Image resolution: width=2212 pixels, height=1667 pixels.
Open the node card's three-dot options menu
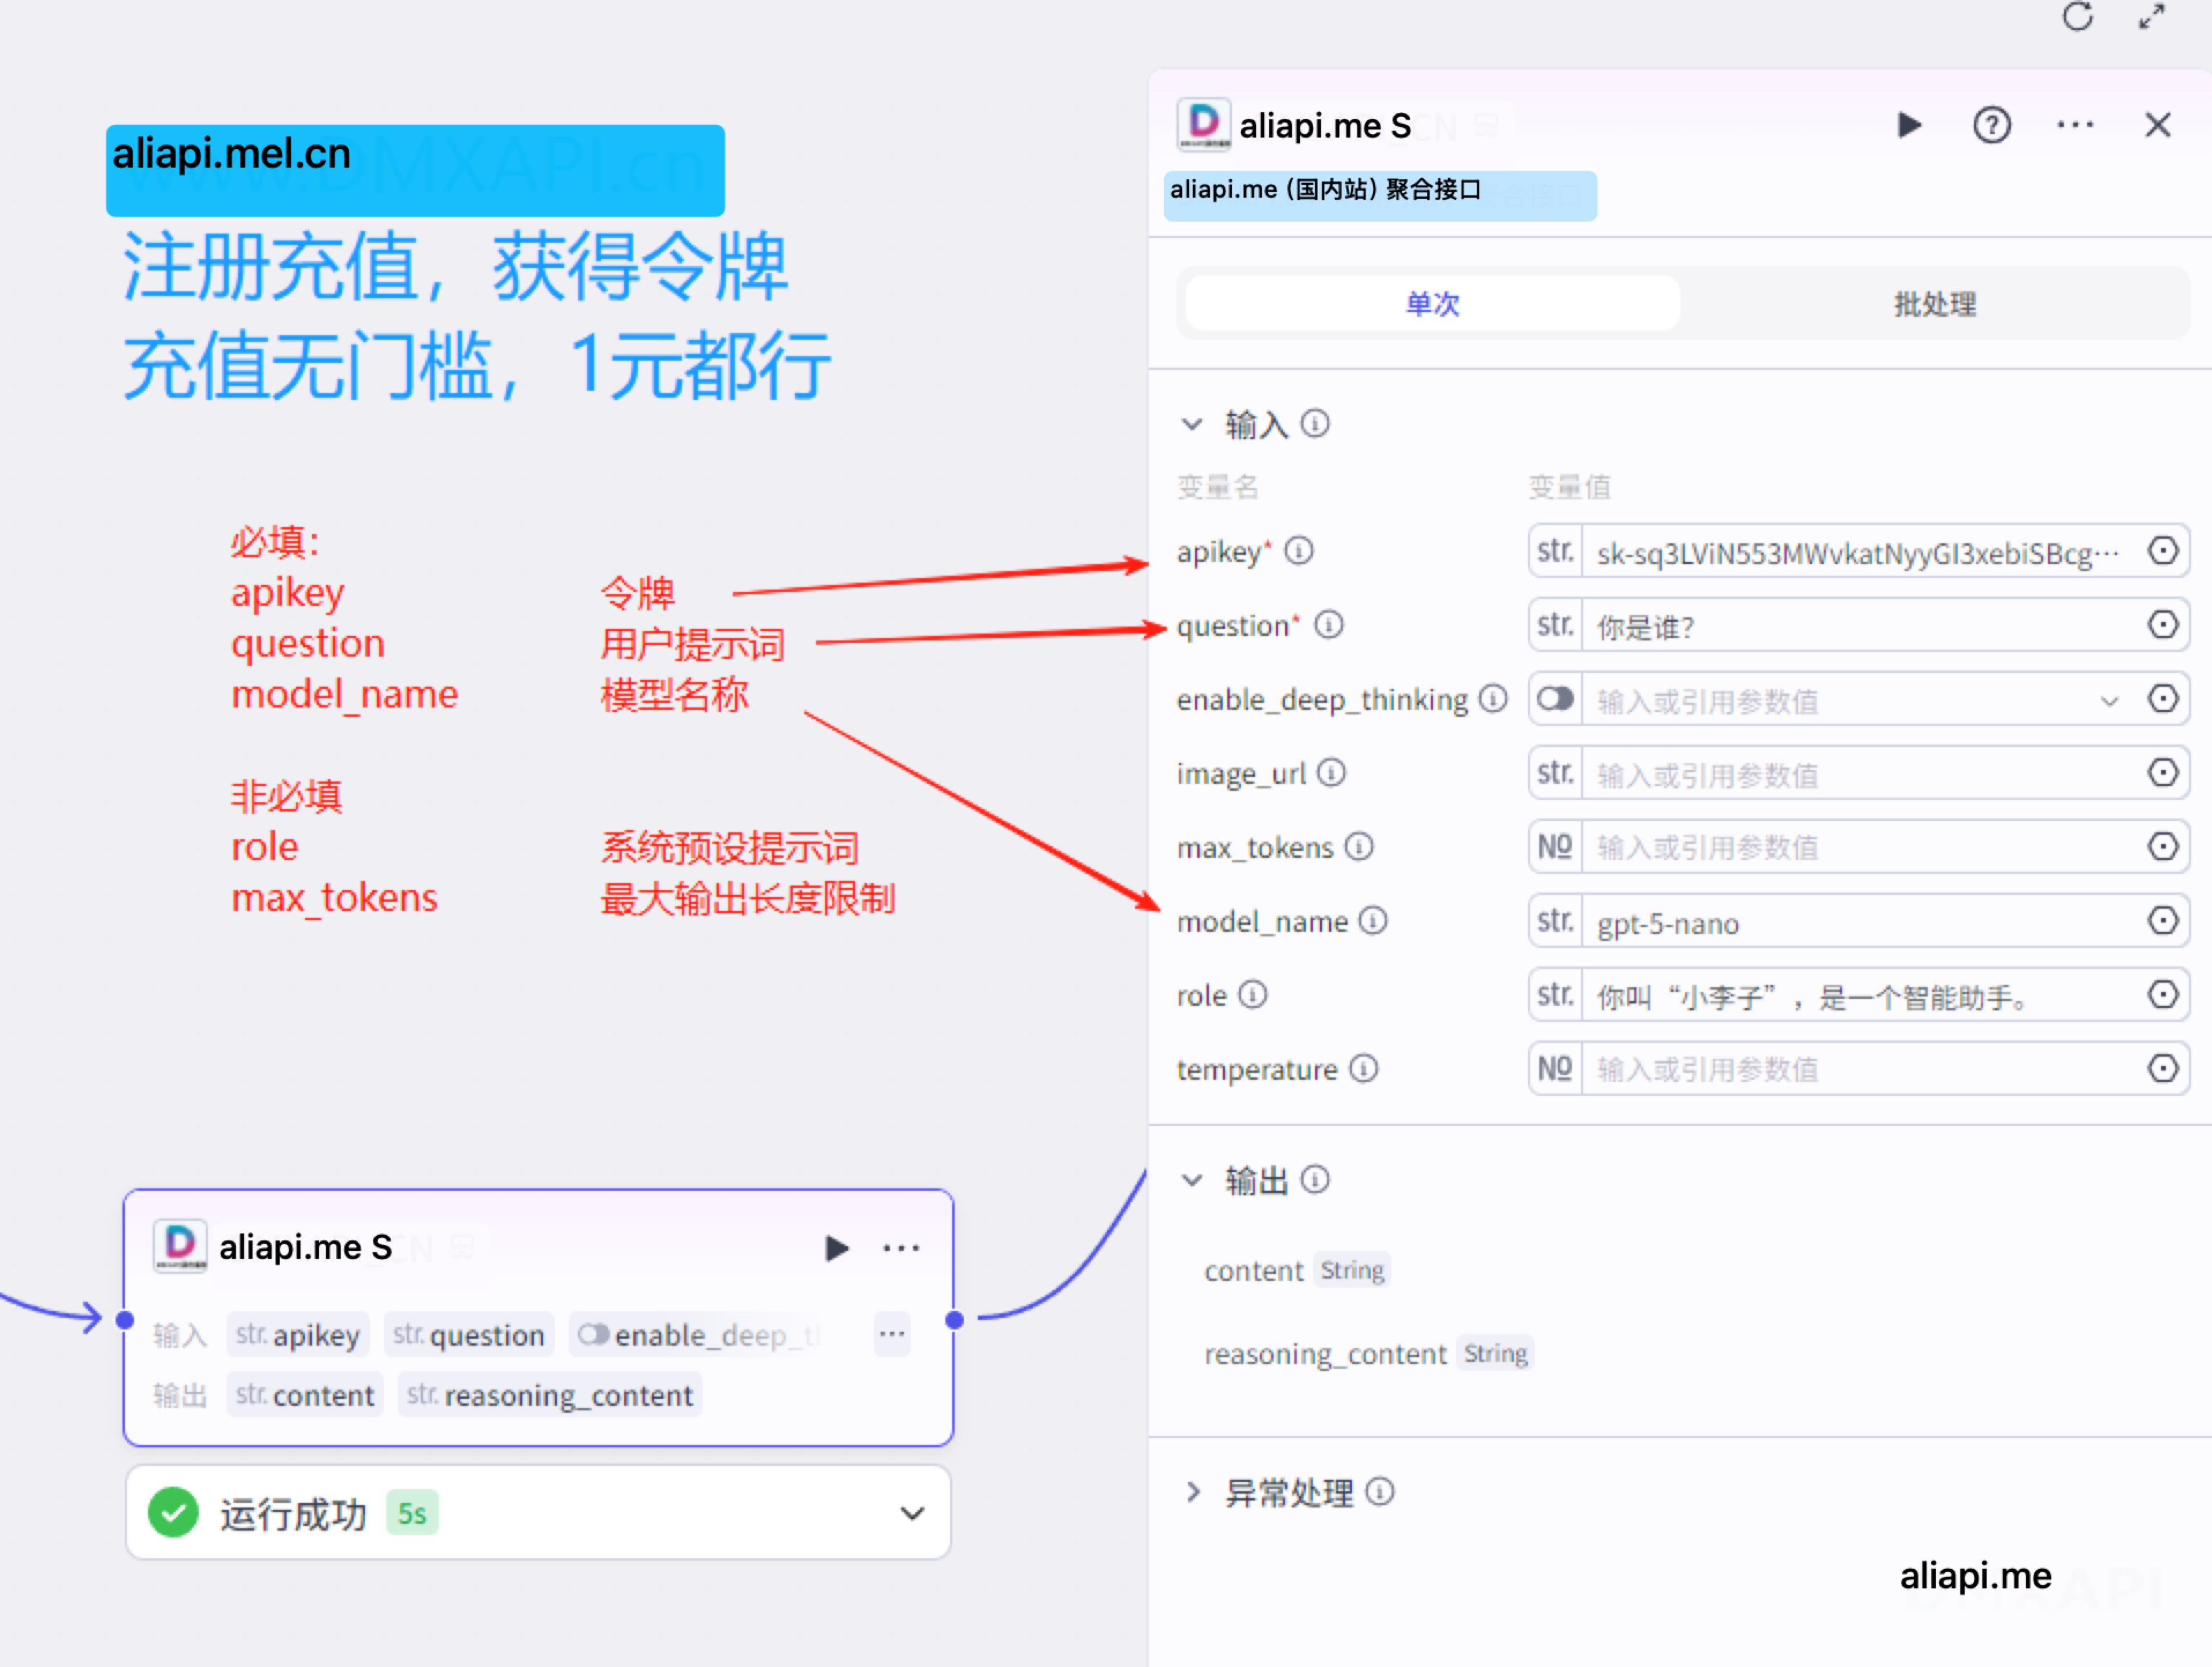click(x=901, y=1248)
